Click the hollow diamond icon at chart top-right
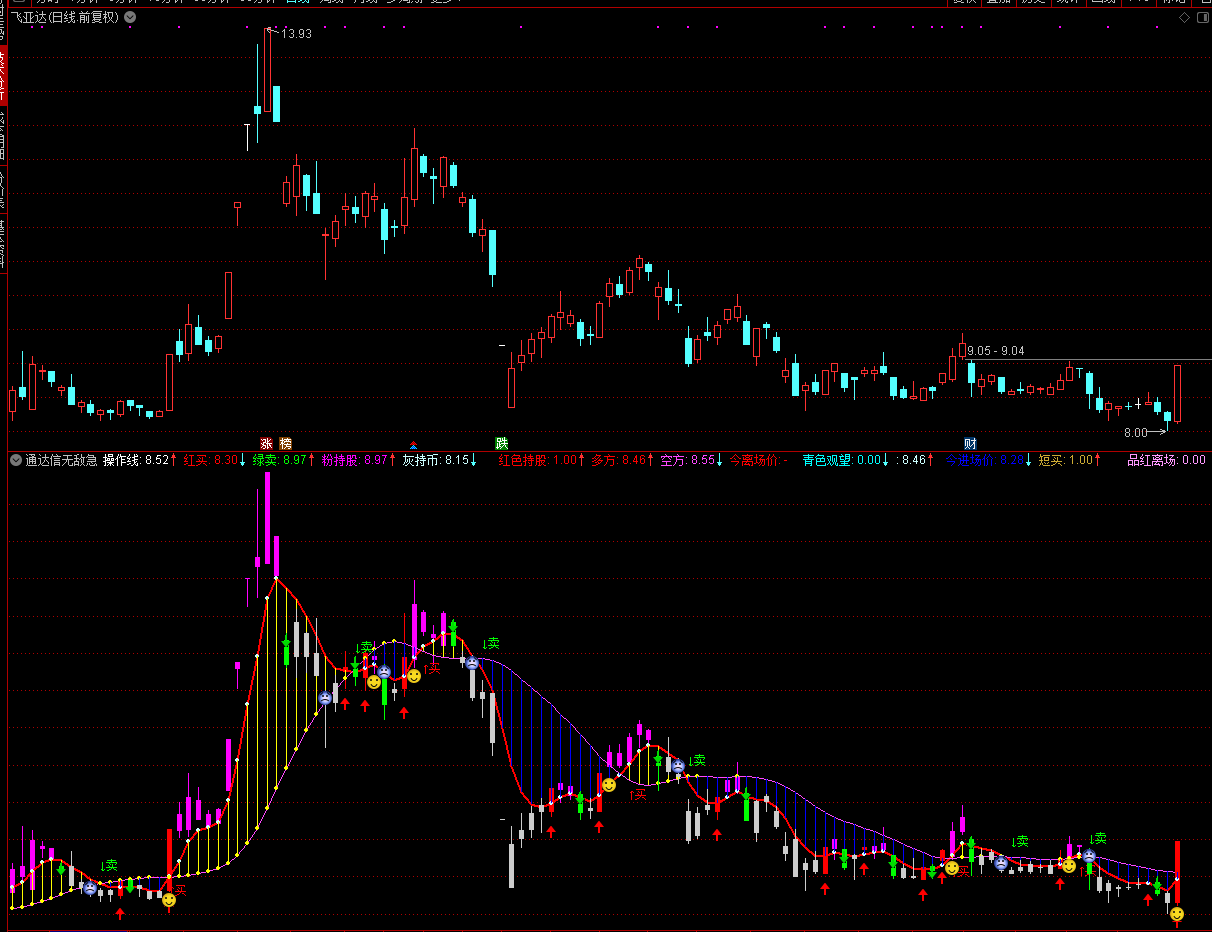Image resolution: width=1212 pixels, height=932 pixels. tap(1184, 18)
